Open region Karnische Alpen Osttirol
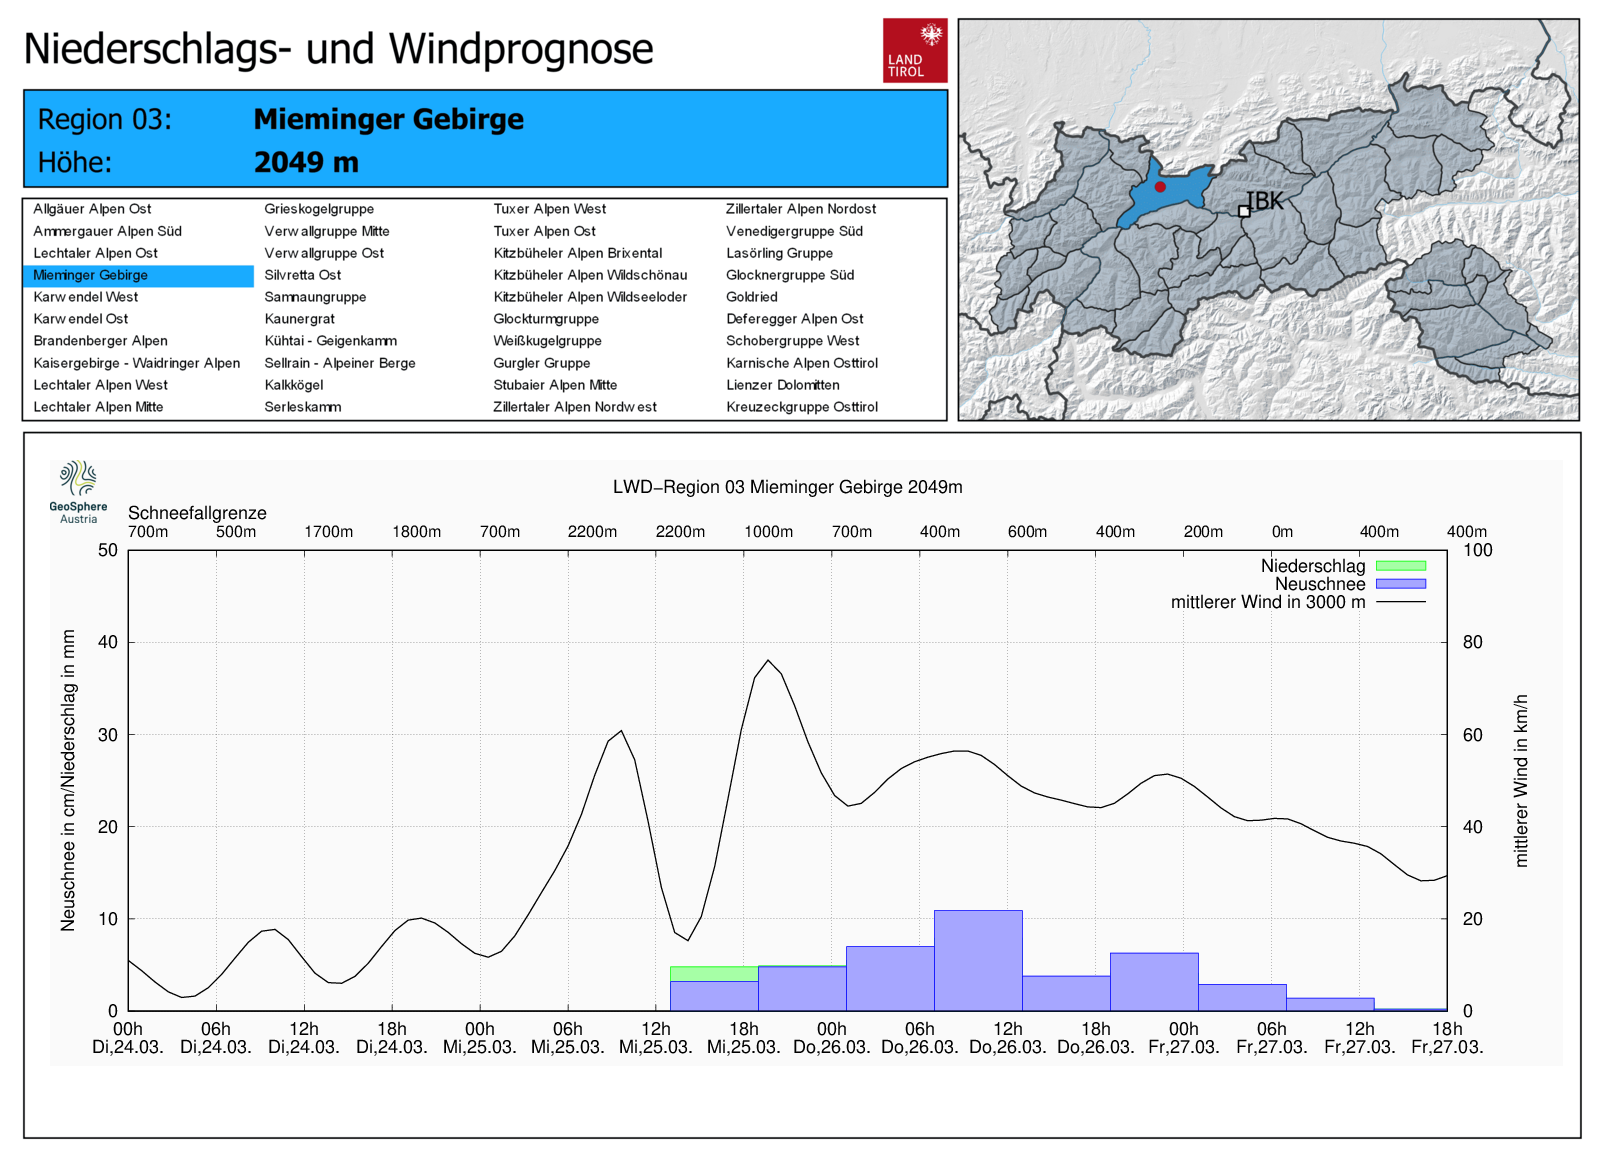Viewport: 1600px width, 1153px height. tap(802, 363)
